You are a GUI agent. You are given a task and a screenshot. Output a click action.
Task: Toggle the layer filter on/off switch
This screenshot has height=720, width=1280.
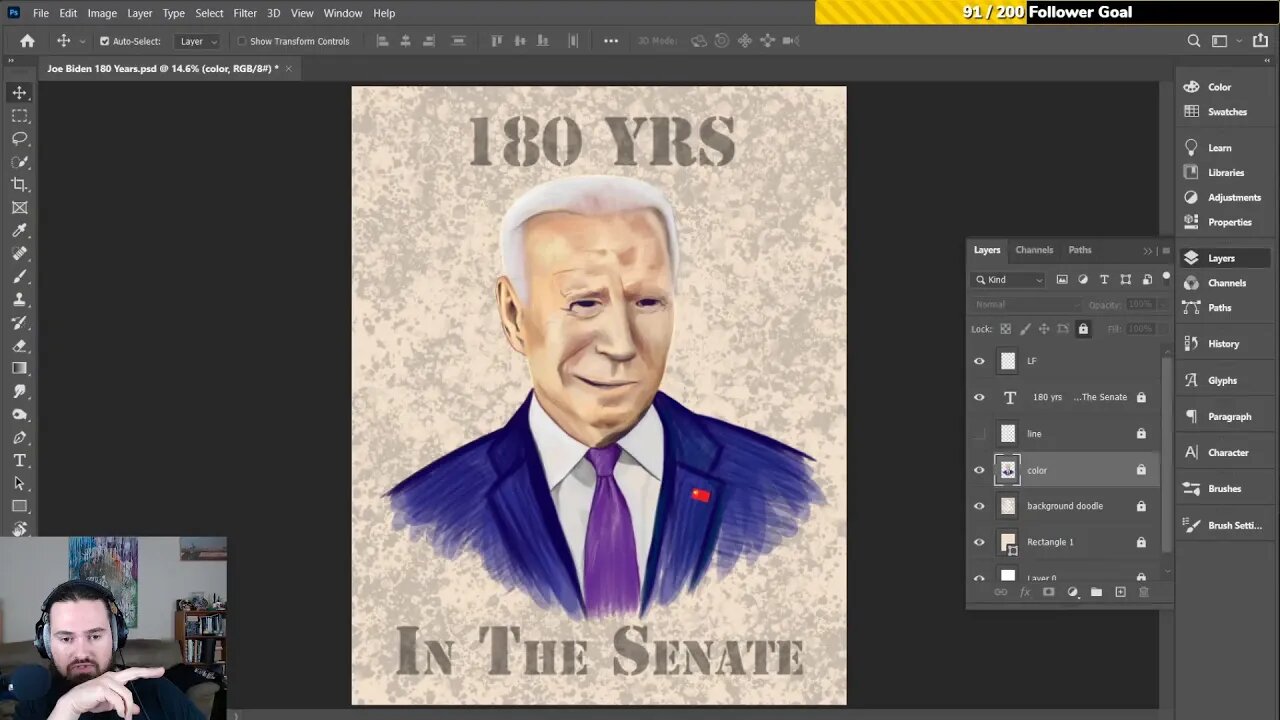pyautogui.click(x=1165, y=277)
